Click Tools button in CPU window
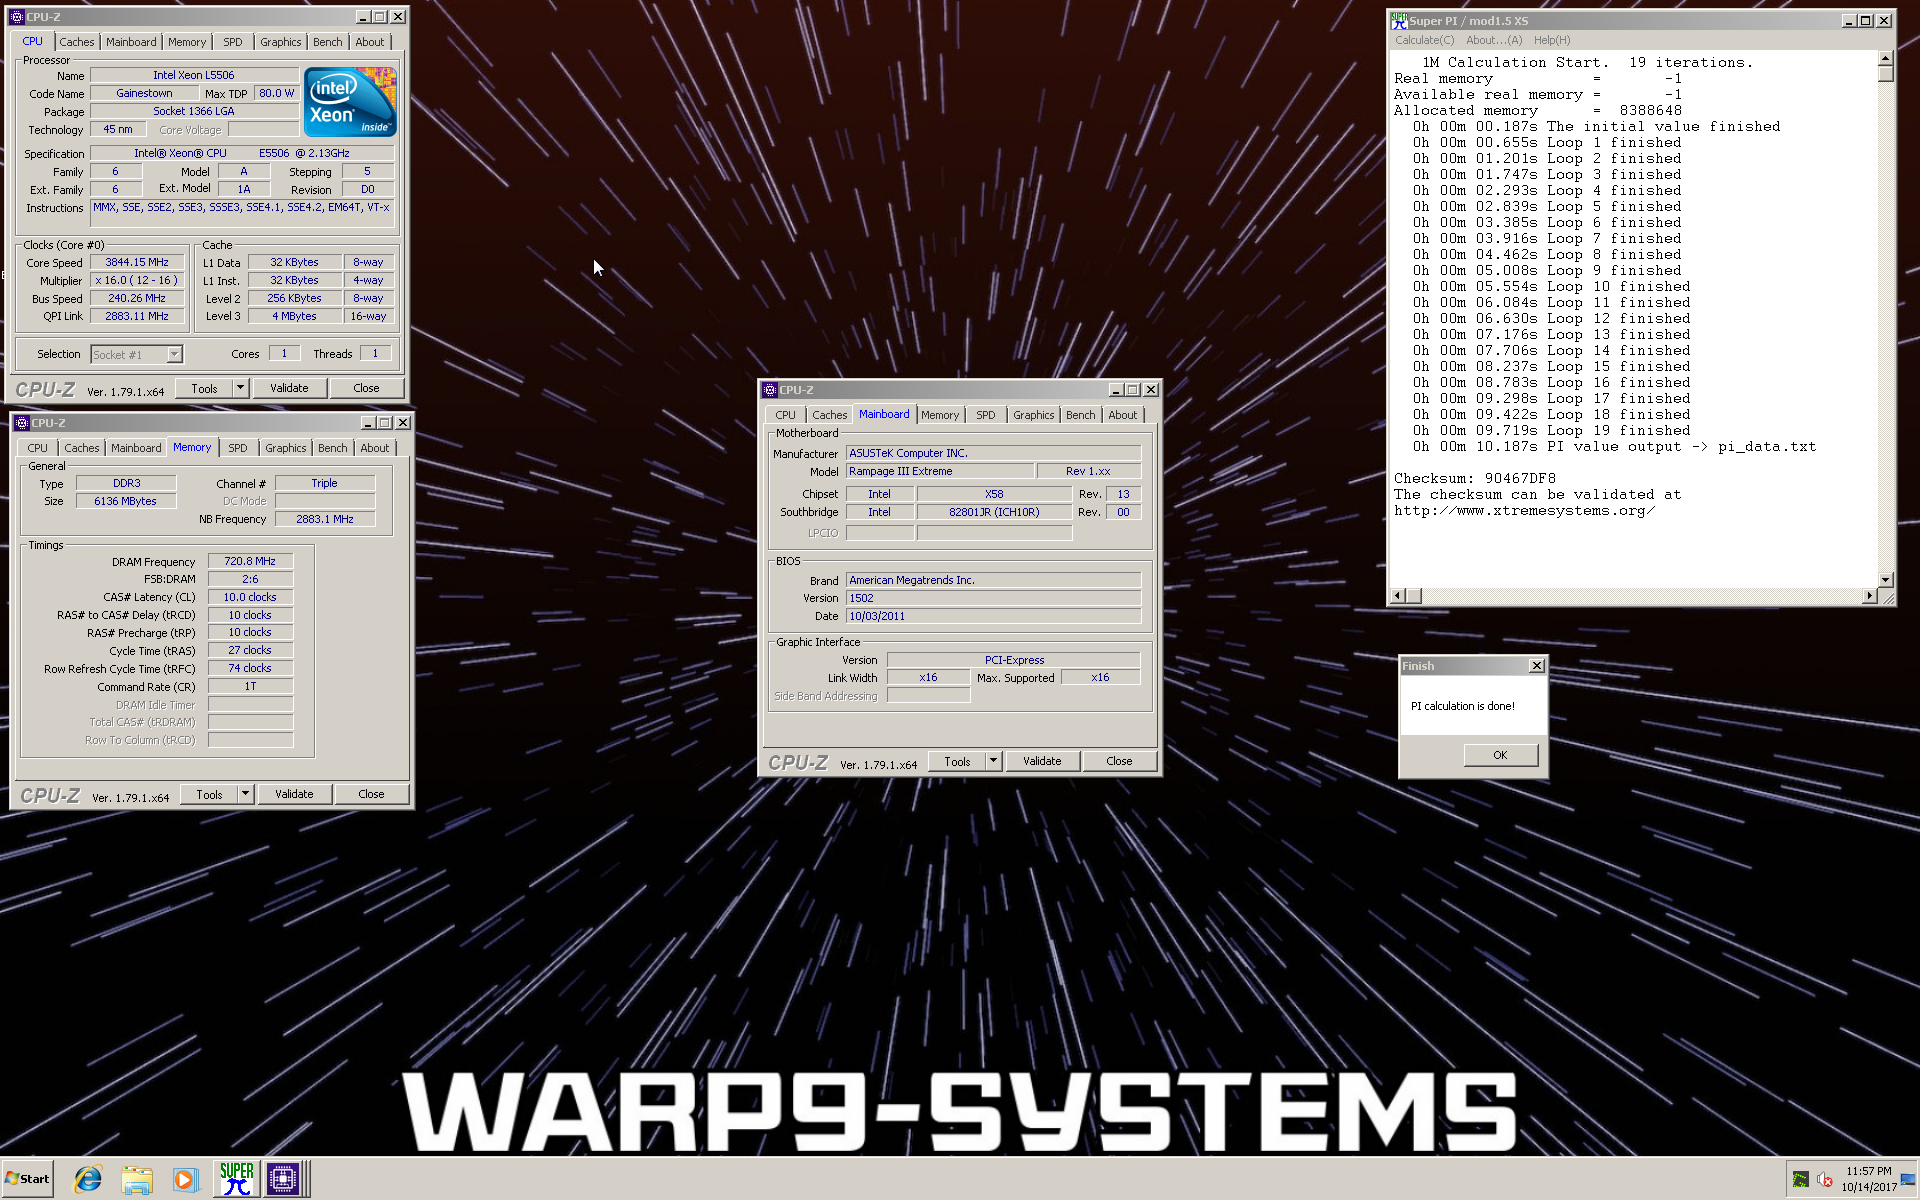Viewport: 1920px width, 1200px height. pos(204,388)
